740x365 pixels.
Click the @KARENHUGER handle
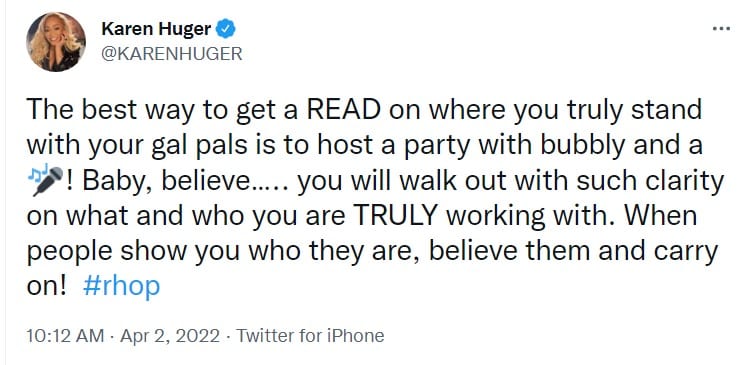172,54
